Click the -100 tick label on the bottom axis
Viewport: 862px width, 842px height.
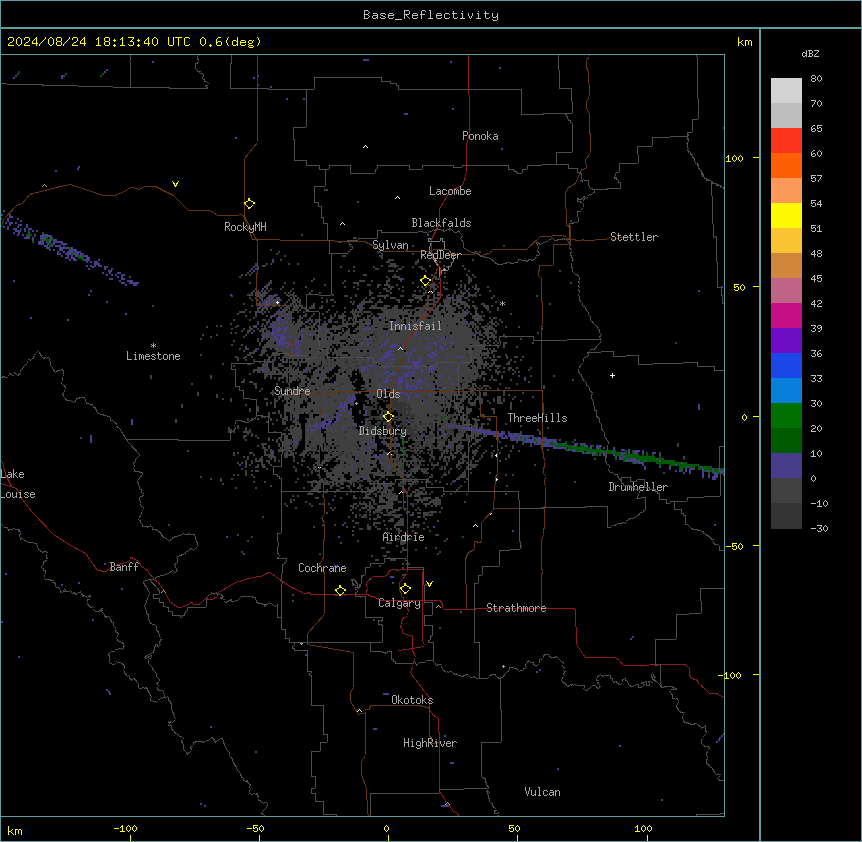125,828
